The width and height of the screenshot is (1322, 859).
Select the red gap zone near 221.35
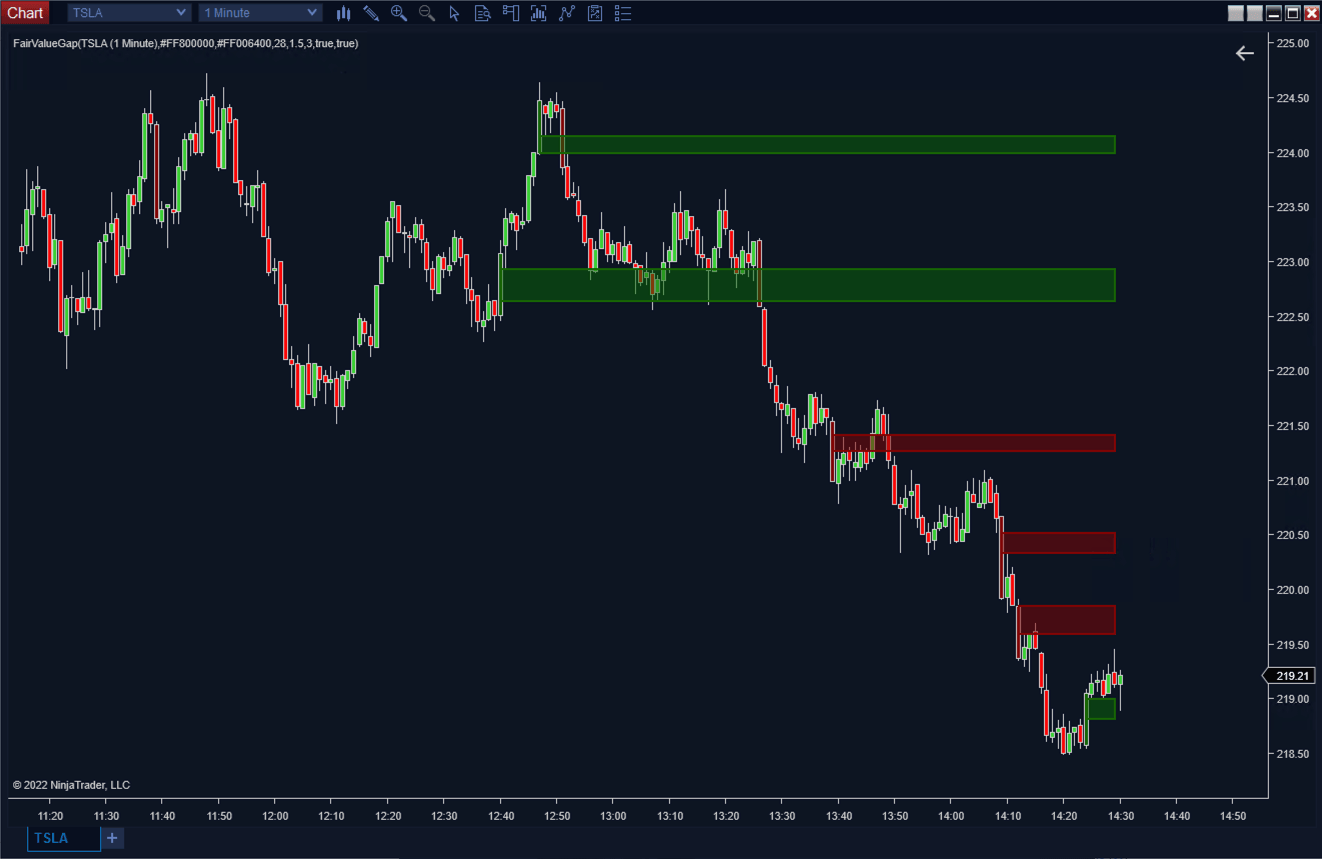(x=973, y=443)
